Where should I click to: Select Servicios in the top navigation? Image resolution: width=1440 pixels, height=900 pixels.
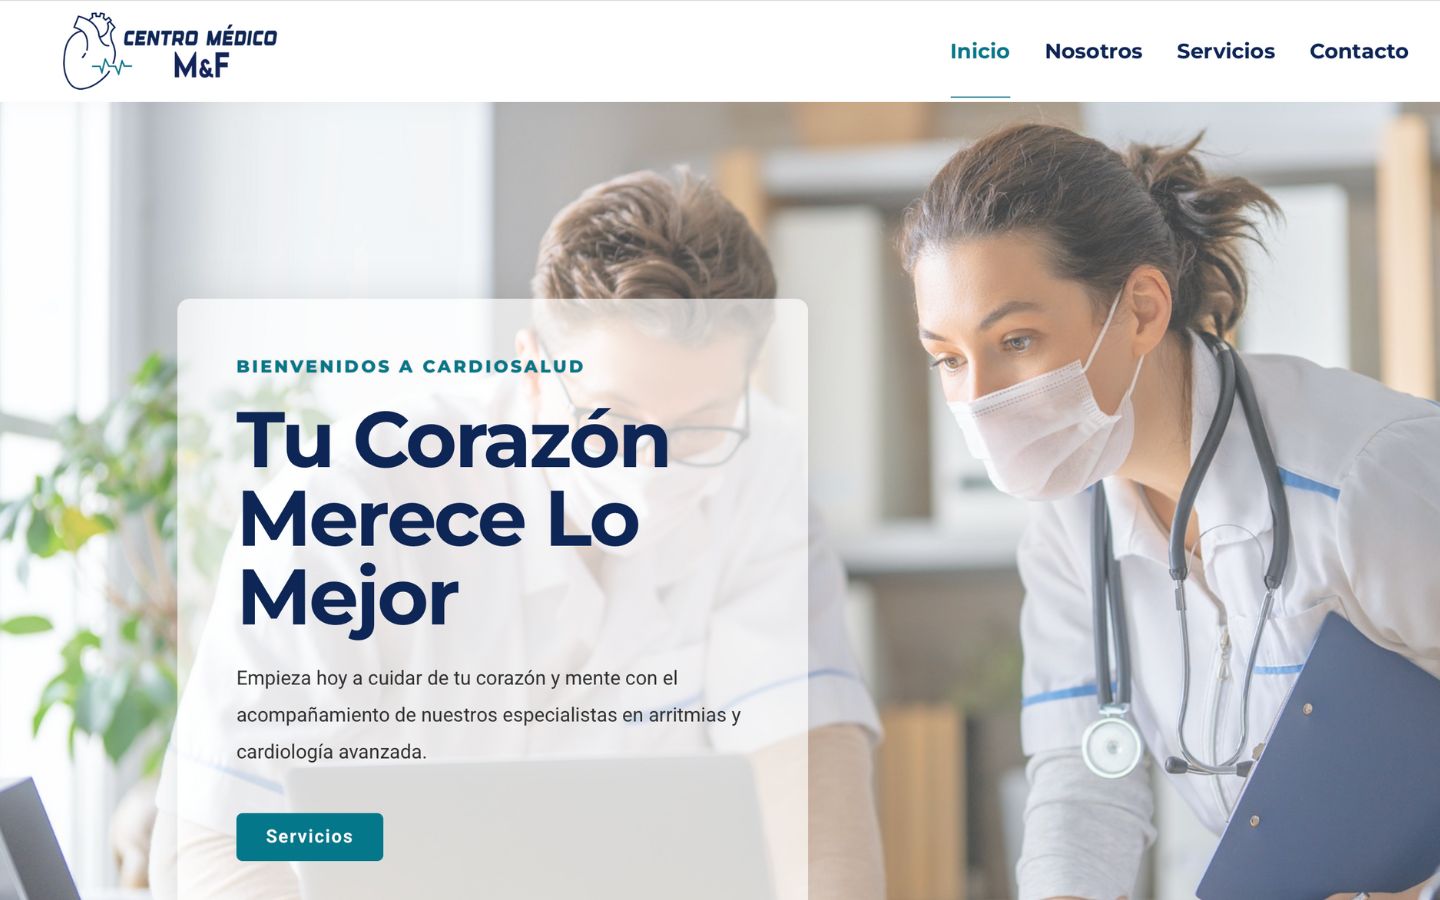[x=1225, y=51]
